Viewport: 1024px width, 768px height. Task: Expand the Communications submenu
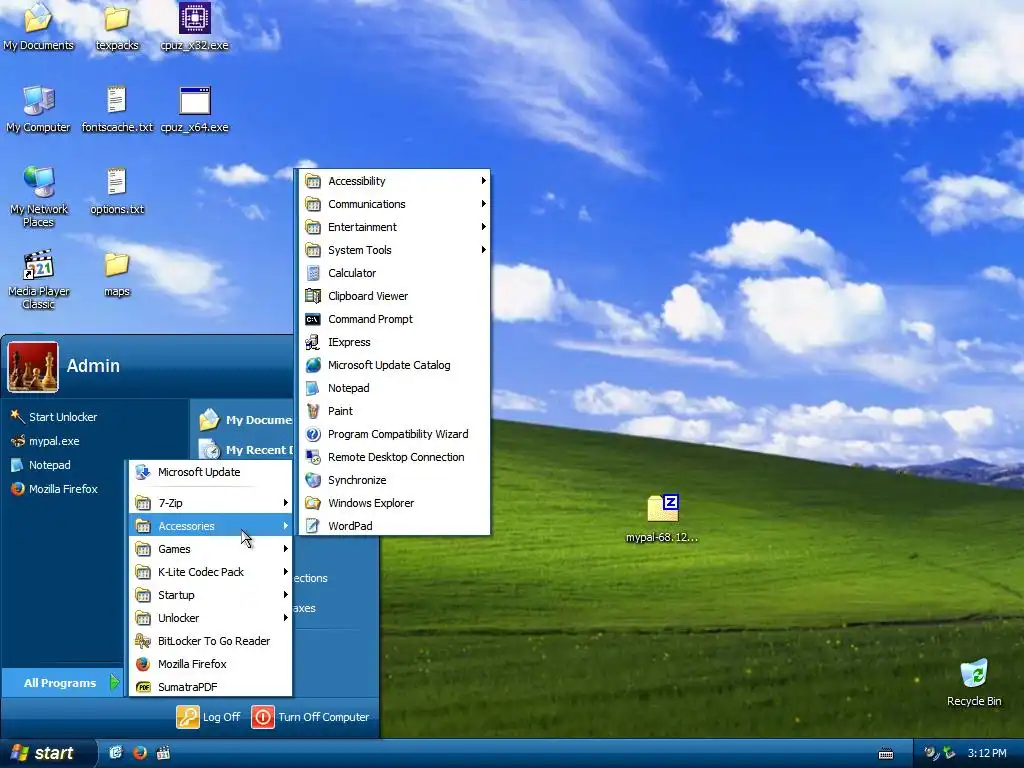pos(394,204)
